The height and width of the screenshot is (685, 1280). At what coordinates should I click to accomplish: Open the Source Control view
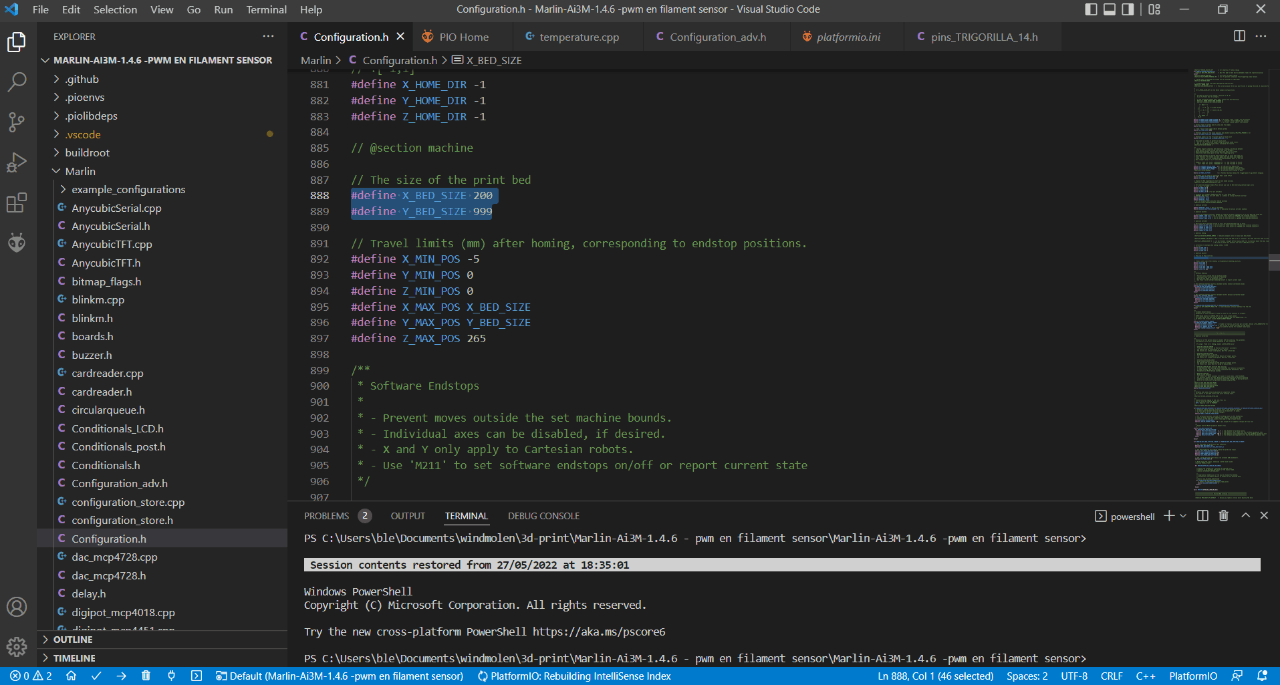pyautogui.click(x=17, y=122)
